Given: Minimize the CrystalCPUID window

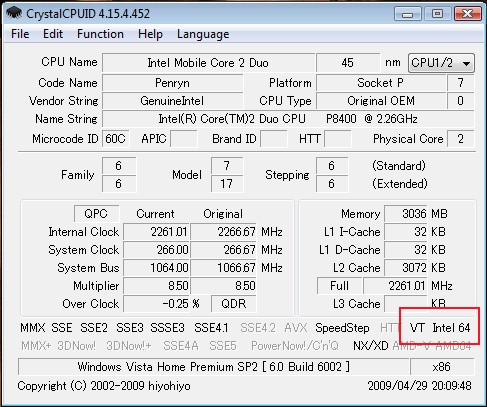Looking at the screenshot, I should (x=408, y=14).
